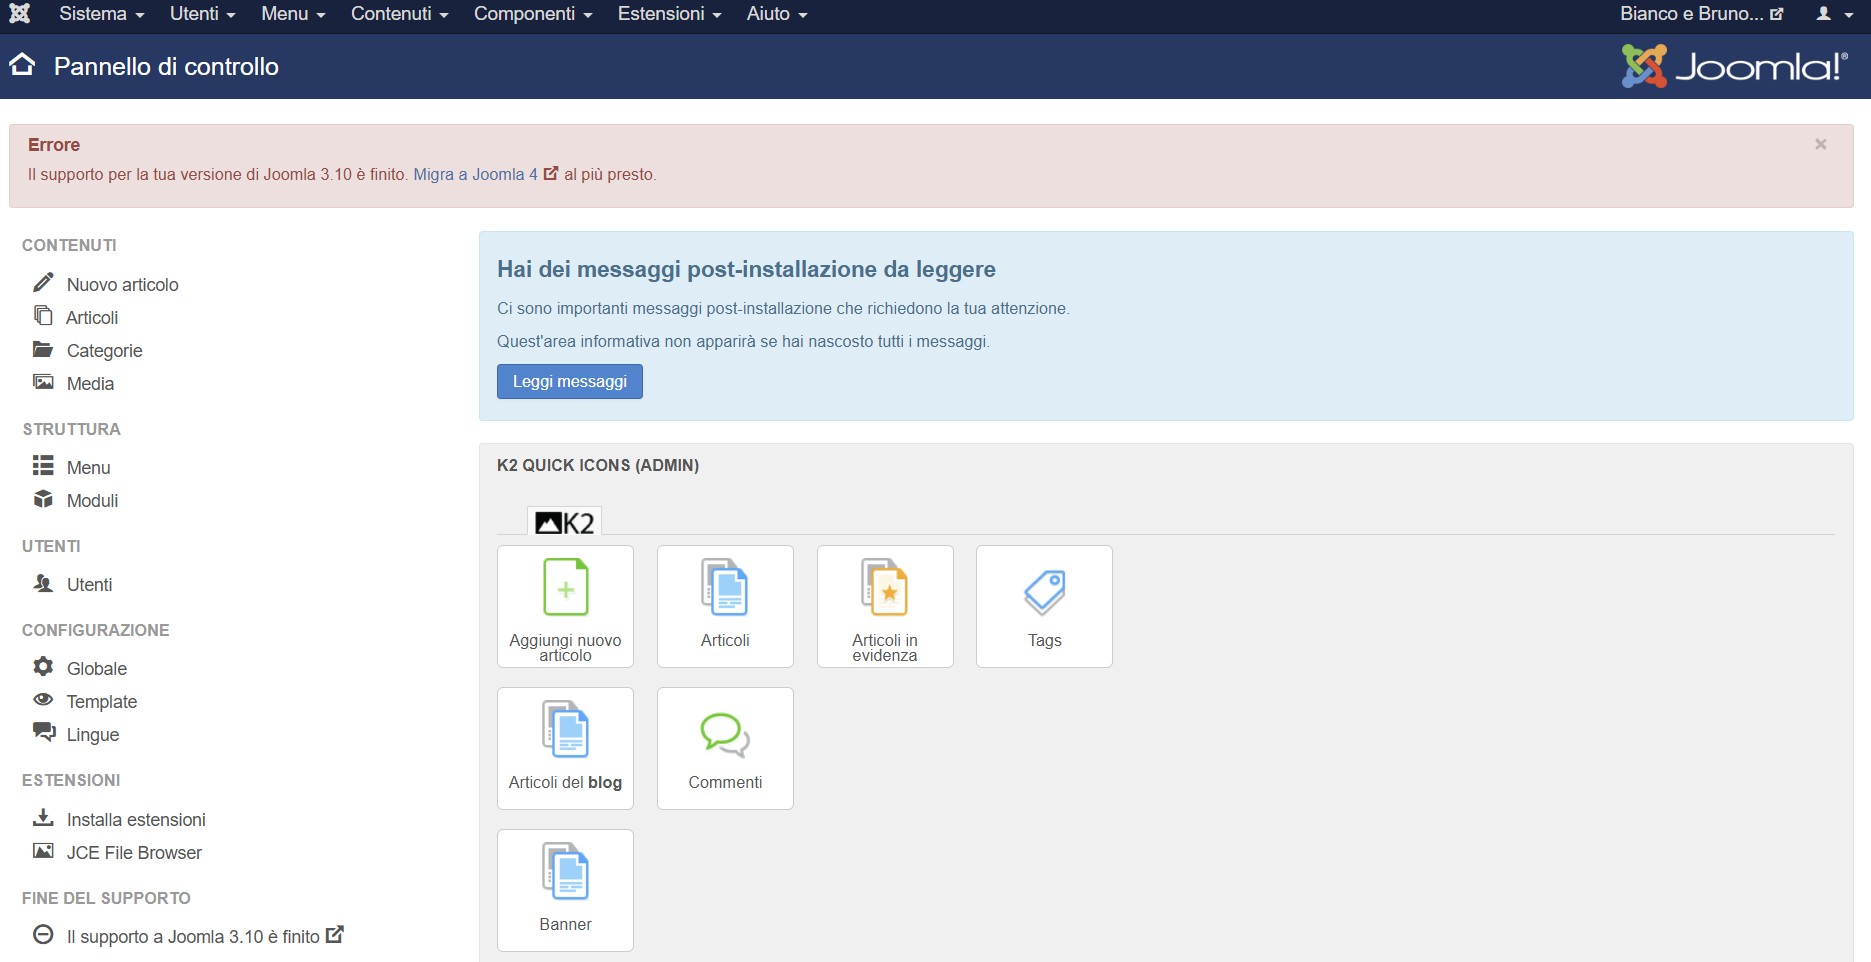Open Installa estensioni link

click(x=136, y=819)
